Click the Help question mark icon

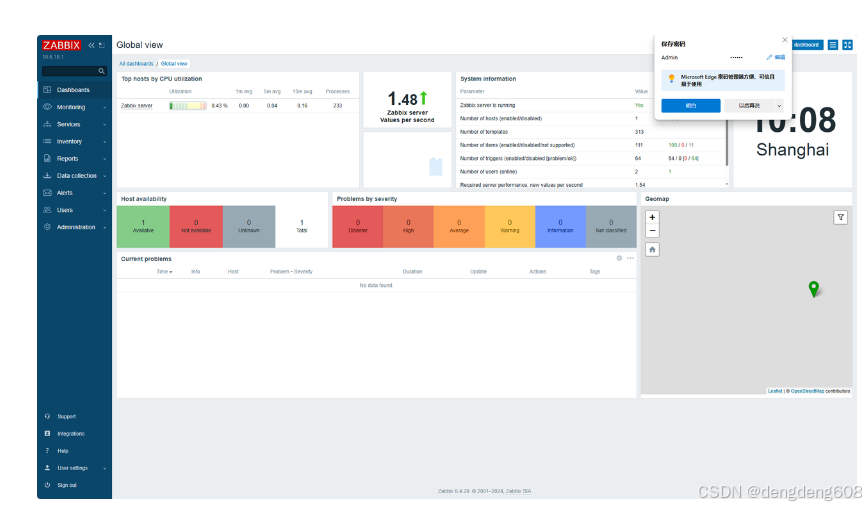coord(47,451)
